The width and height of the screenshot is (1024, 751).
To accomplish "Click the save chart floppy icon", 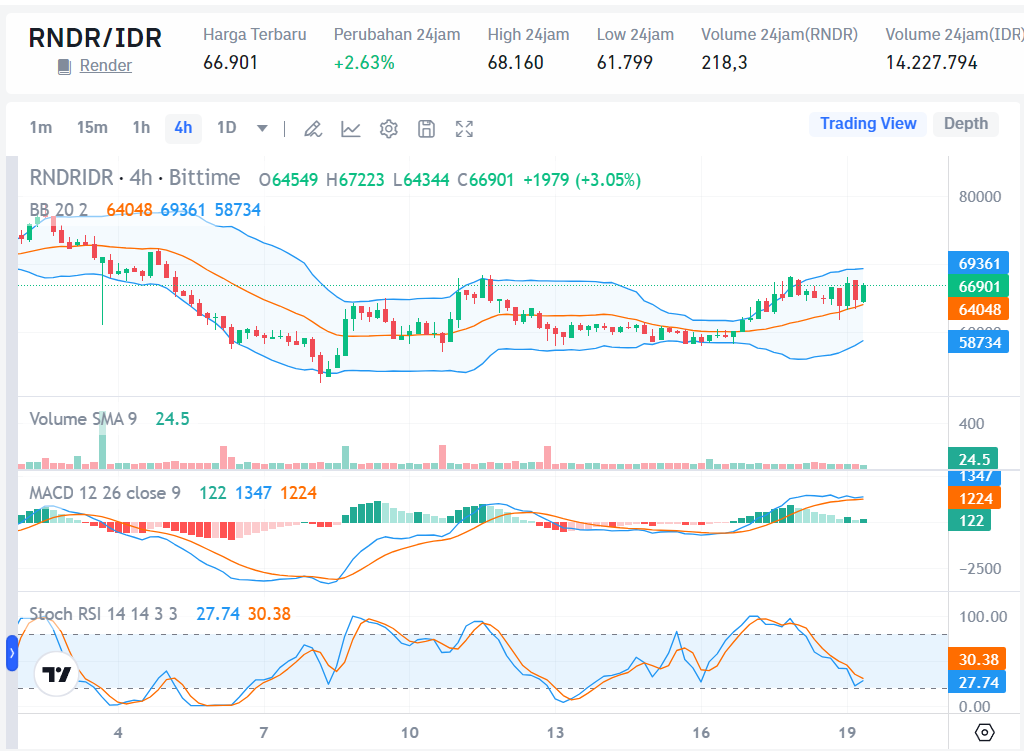I will coord(426,129).
